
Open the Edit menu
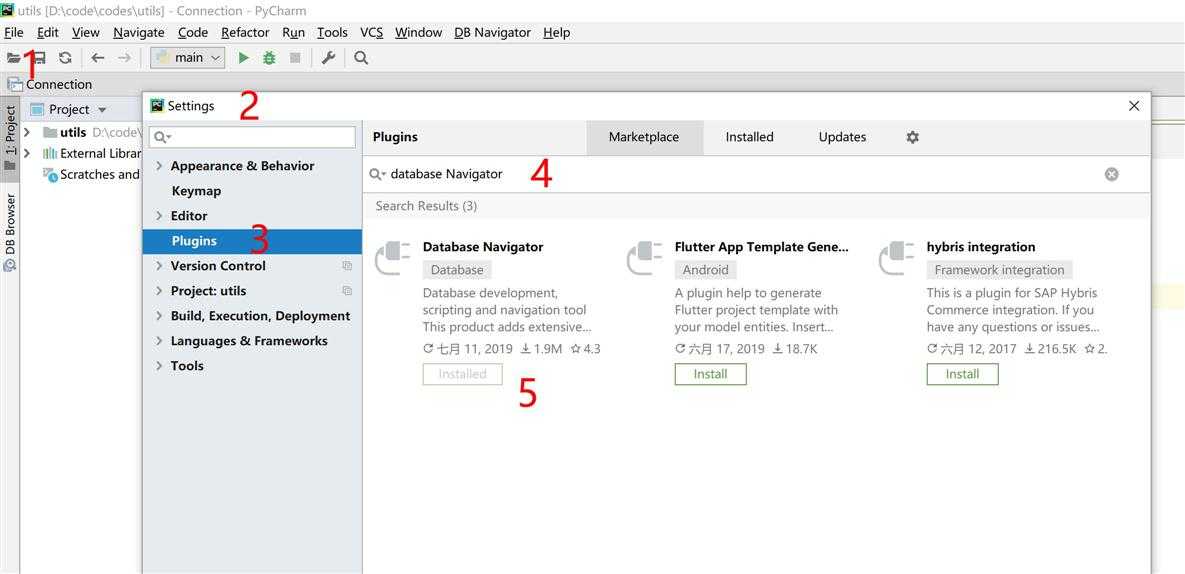tap(48, 32)
